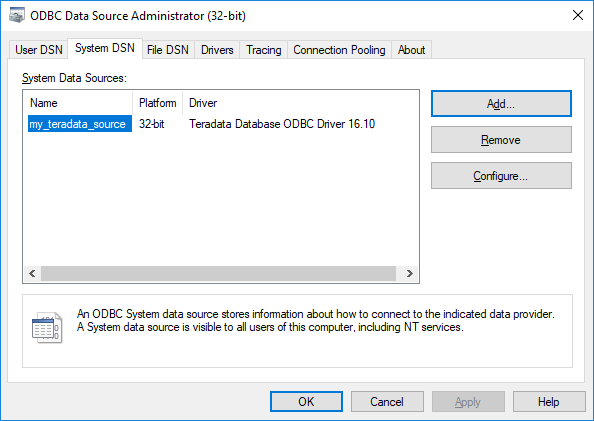Select the my_teradata_source row
Viewport: 594px width, 421px height.
(80, 124)
